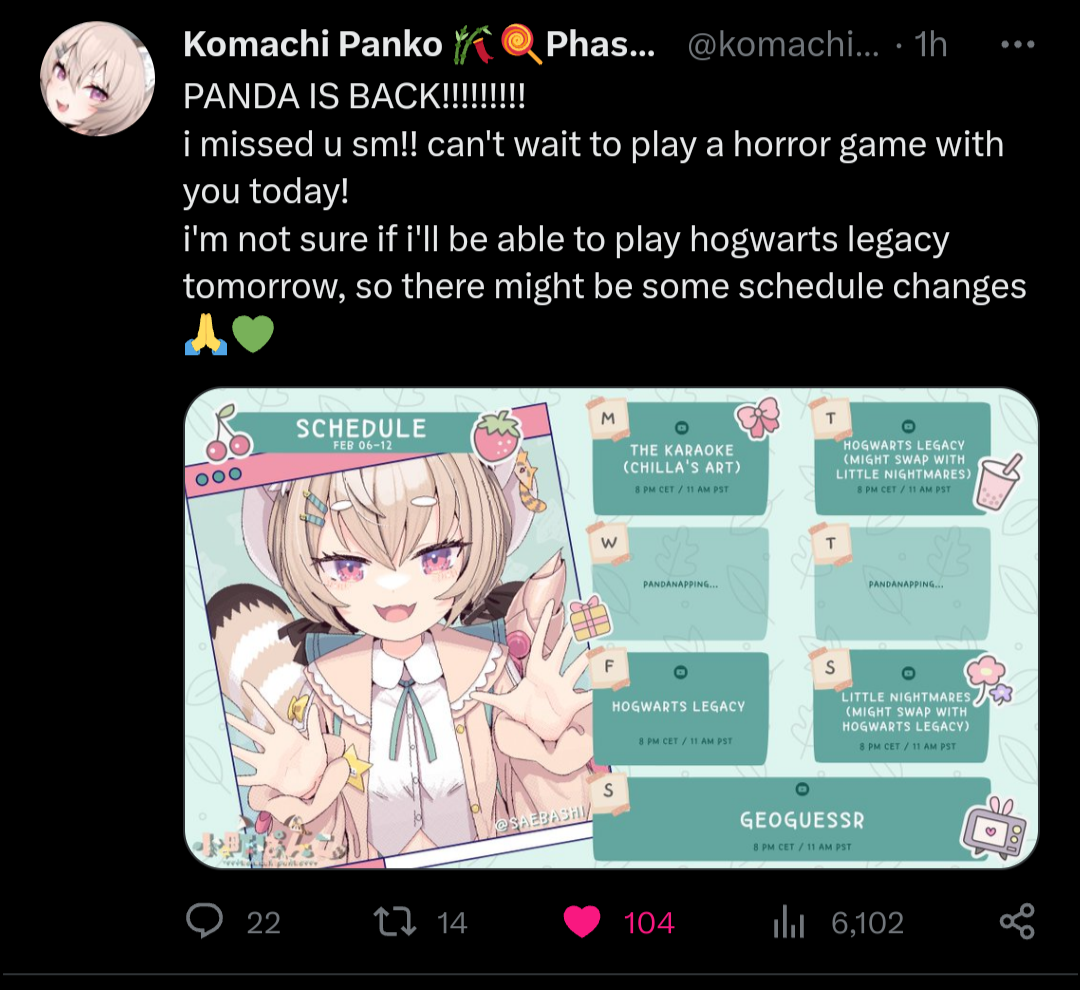Click the strawberry icon on schedule header
Image resolution: width=1080 pixels, height=990 pixels.
tap(496, 437)
